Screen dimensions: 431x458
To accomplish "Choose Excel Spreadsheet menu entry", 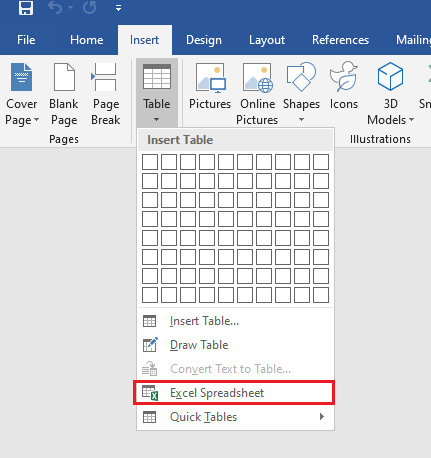I will (234, 393).
